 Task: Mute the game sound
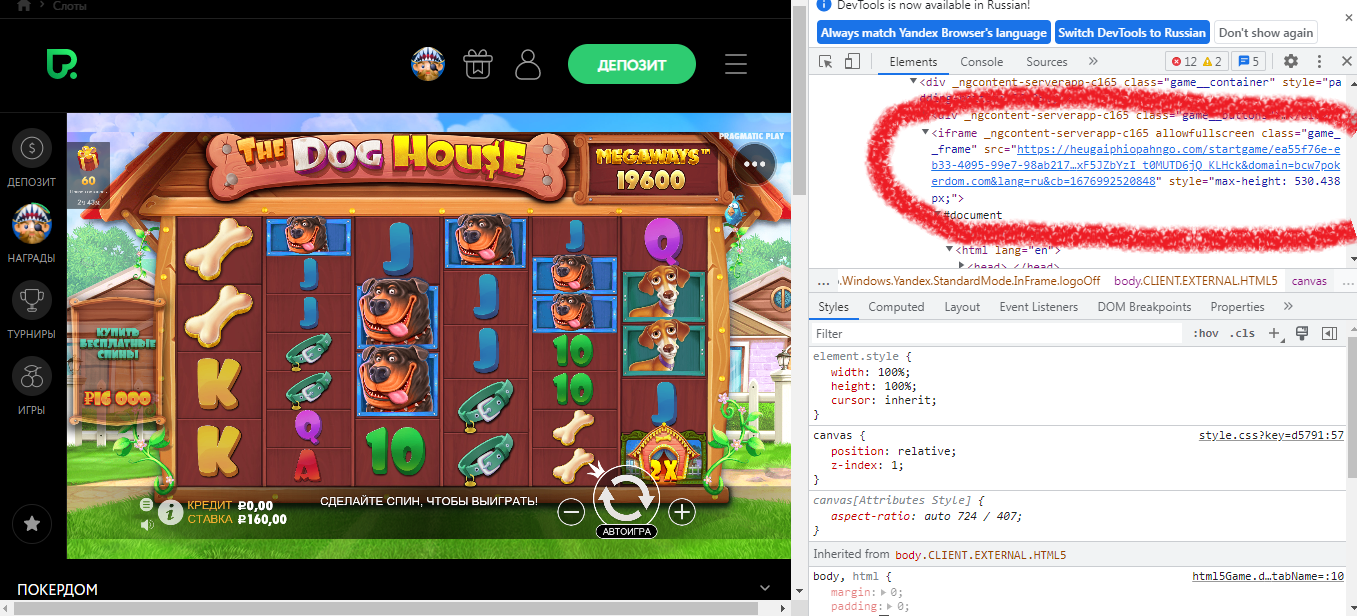coord(147,524)
